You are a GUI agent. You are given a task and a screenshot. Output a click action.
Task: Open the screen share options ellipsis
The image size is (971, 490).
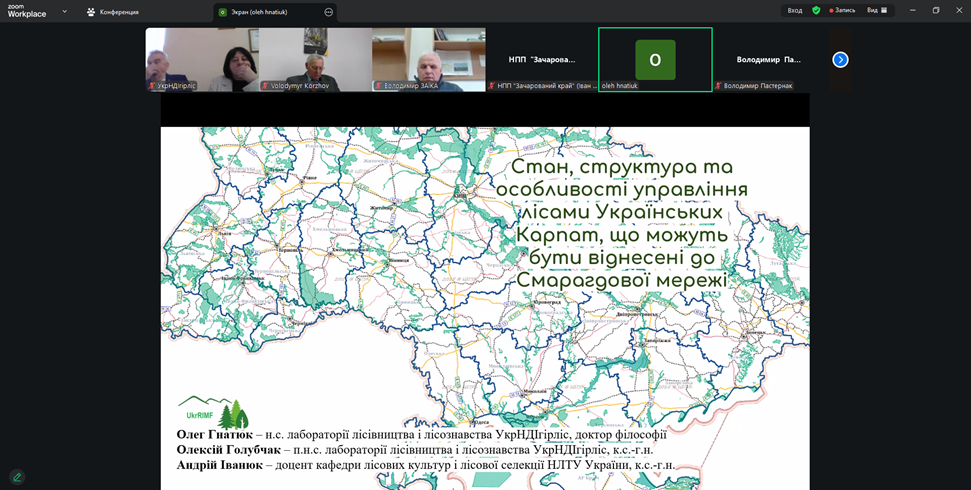pos(329,12)
